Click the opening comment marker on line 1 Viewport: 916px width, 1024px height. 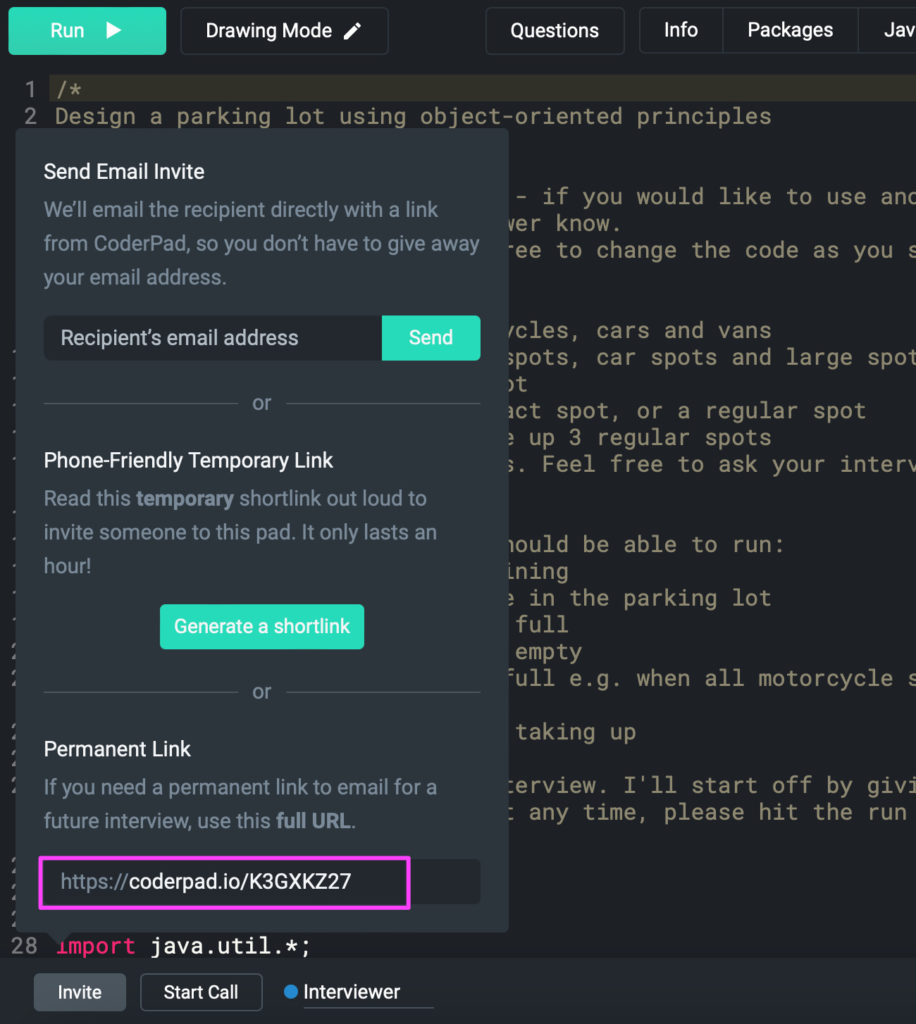69,89
